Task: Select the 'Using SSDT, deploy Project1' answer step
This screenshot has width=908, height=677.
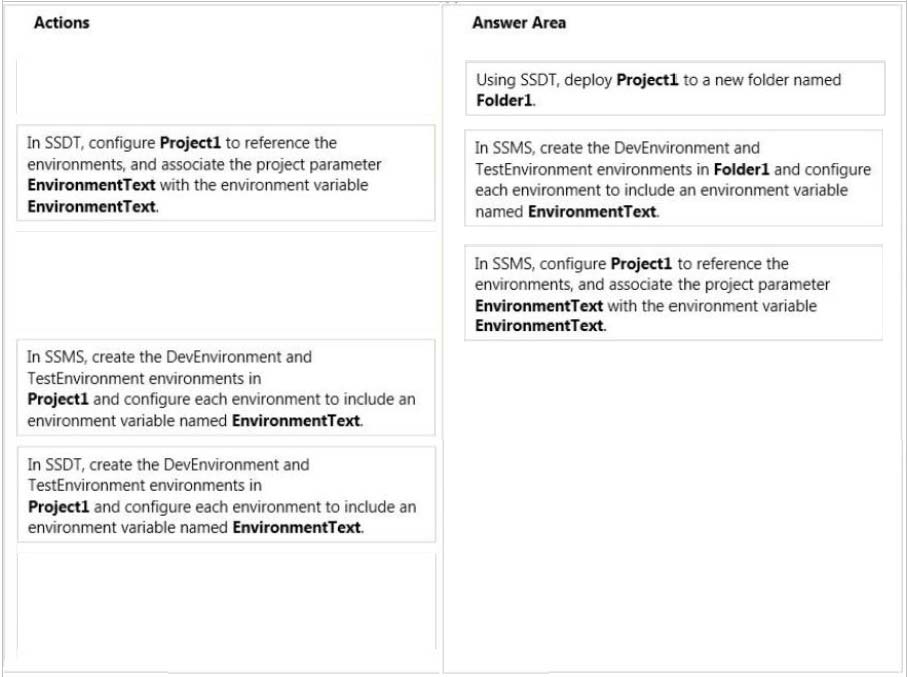Action: click(x=675, y=89)
